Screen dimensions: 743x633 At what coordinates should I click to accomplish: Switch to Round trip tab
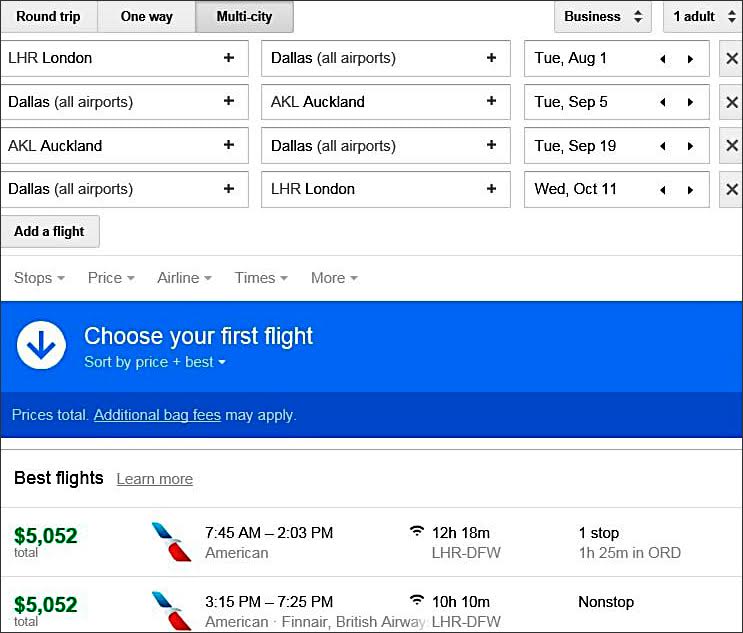tap(49, 17)
